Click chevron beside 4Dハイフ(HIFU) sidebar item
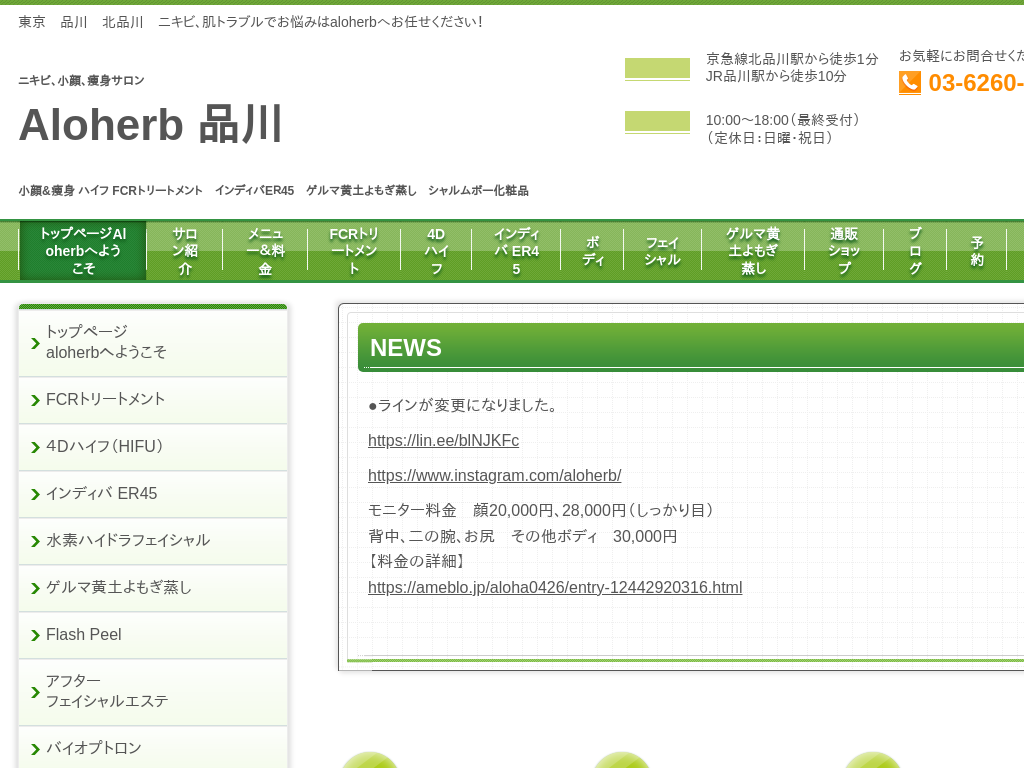This screenshot has height=768, width=1024. pos(35,447)
